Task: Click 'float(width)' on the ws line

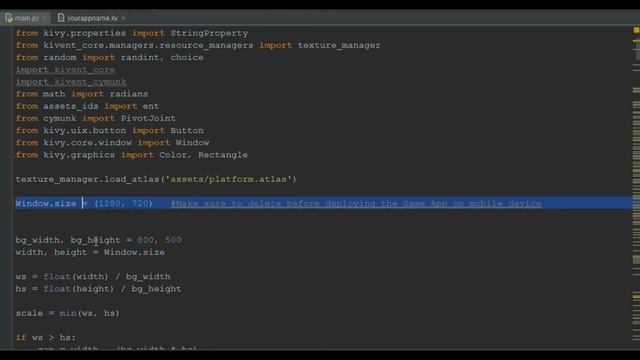Action: pyautogui.click(x=76, y=277)
